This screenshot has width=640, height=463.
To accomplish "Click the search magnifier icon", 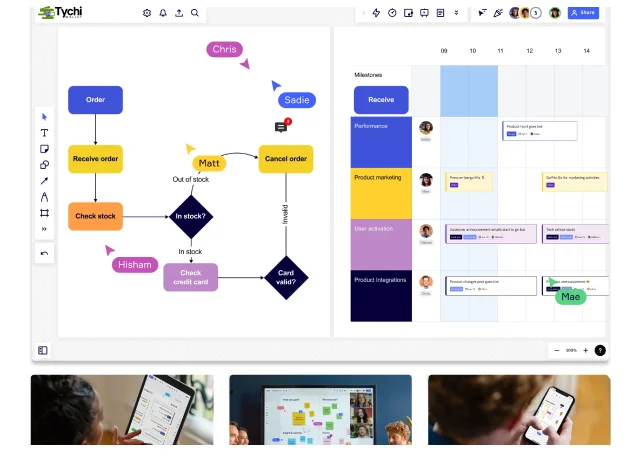I will coord(195,13).
